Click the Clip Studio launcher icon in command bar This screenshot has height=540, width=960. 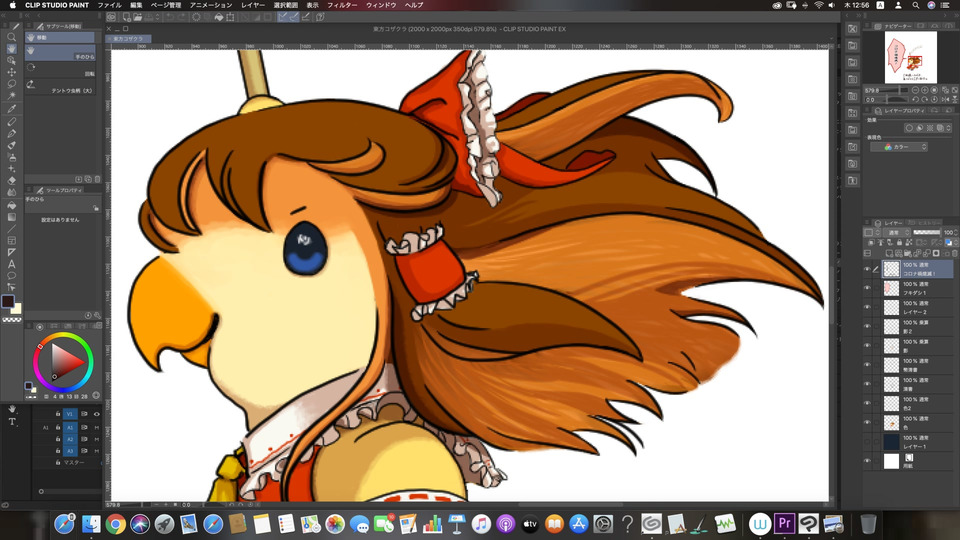112,17
